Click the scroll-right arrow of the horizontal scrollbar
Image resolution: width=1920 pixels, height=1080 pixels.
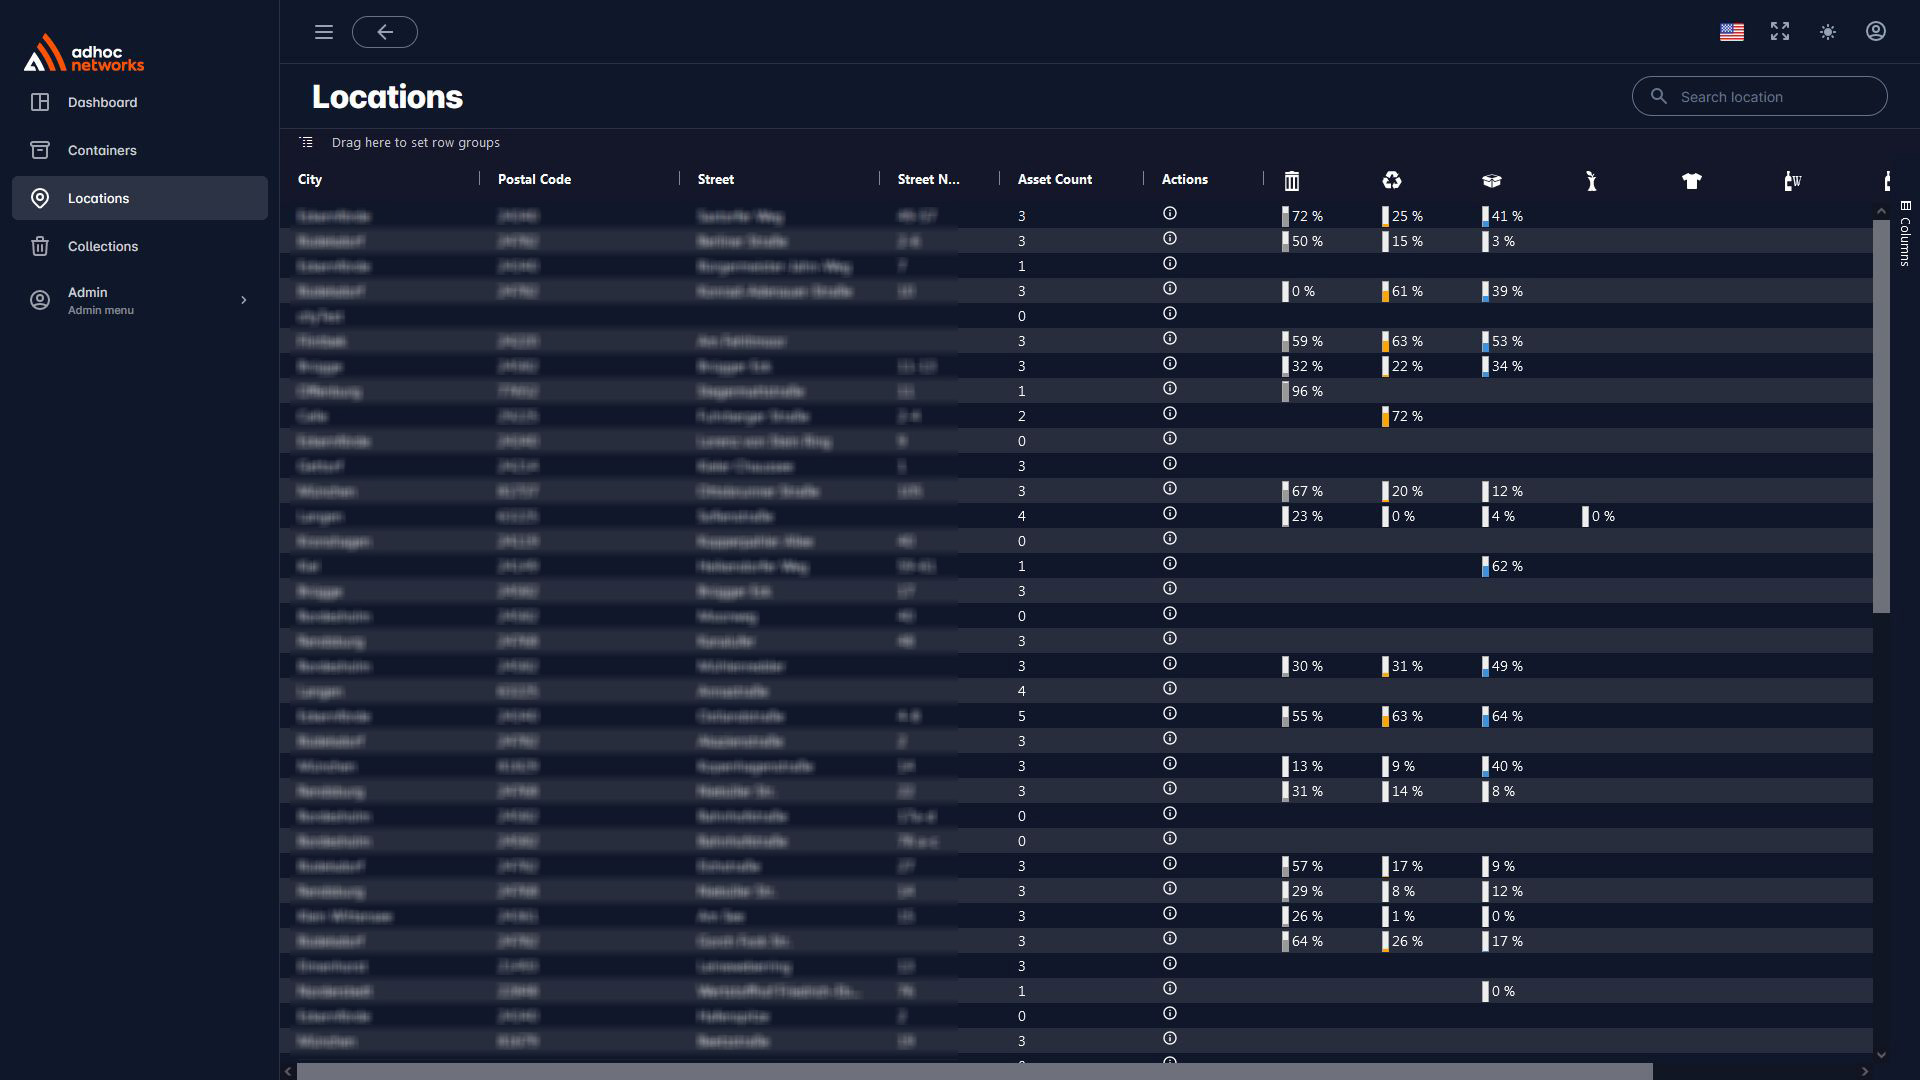[x=1864, y=1072]
